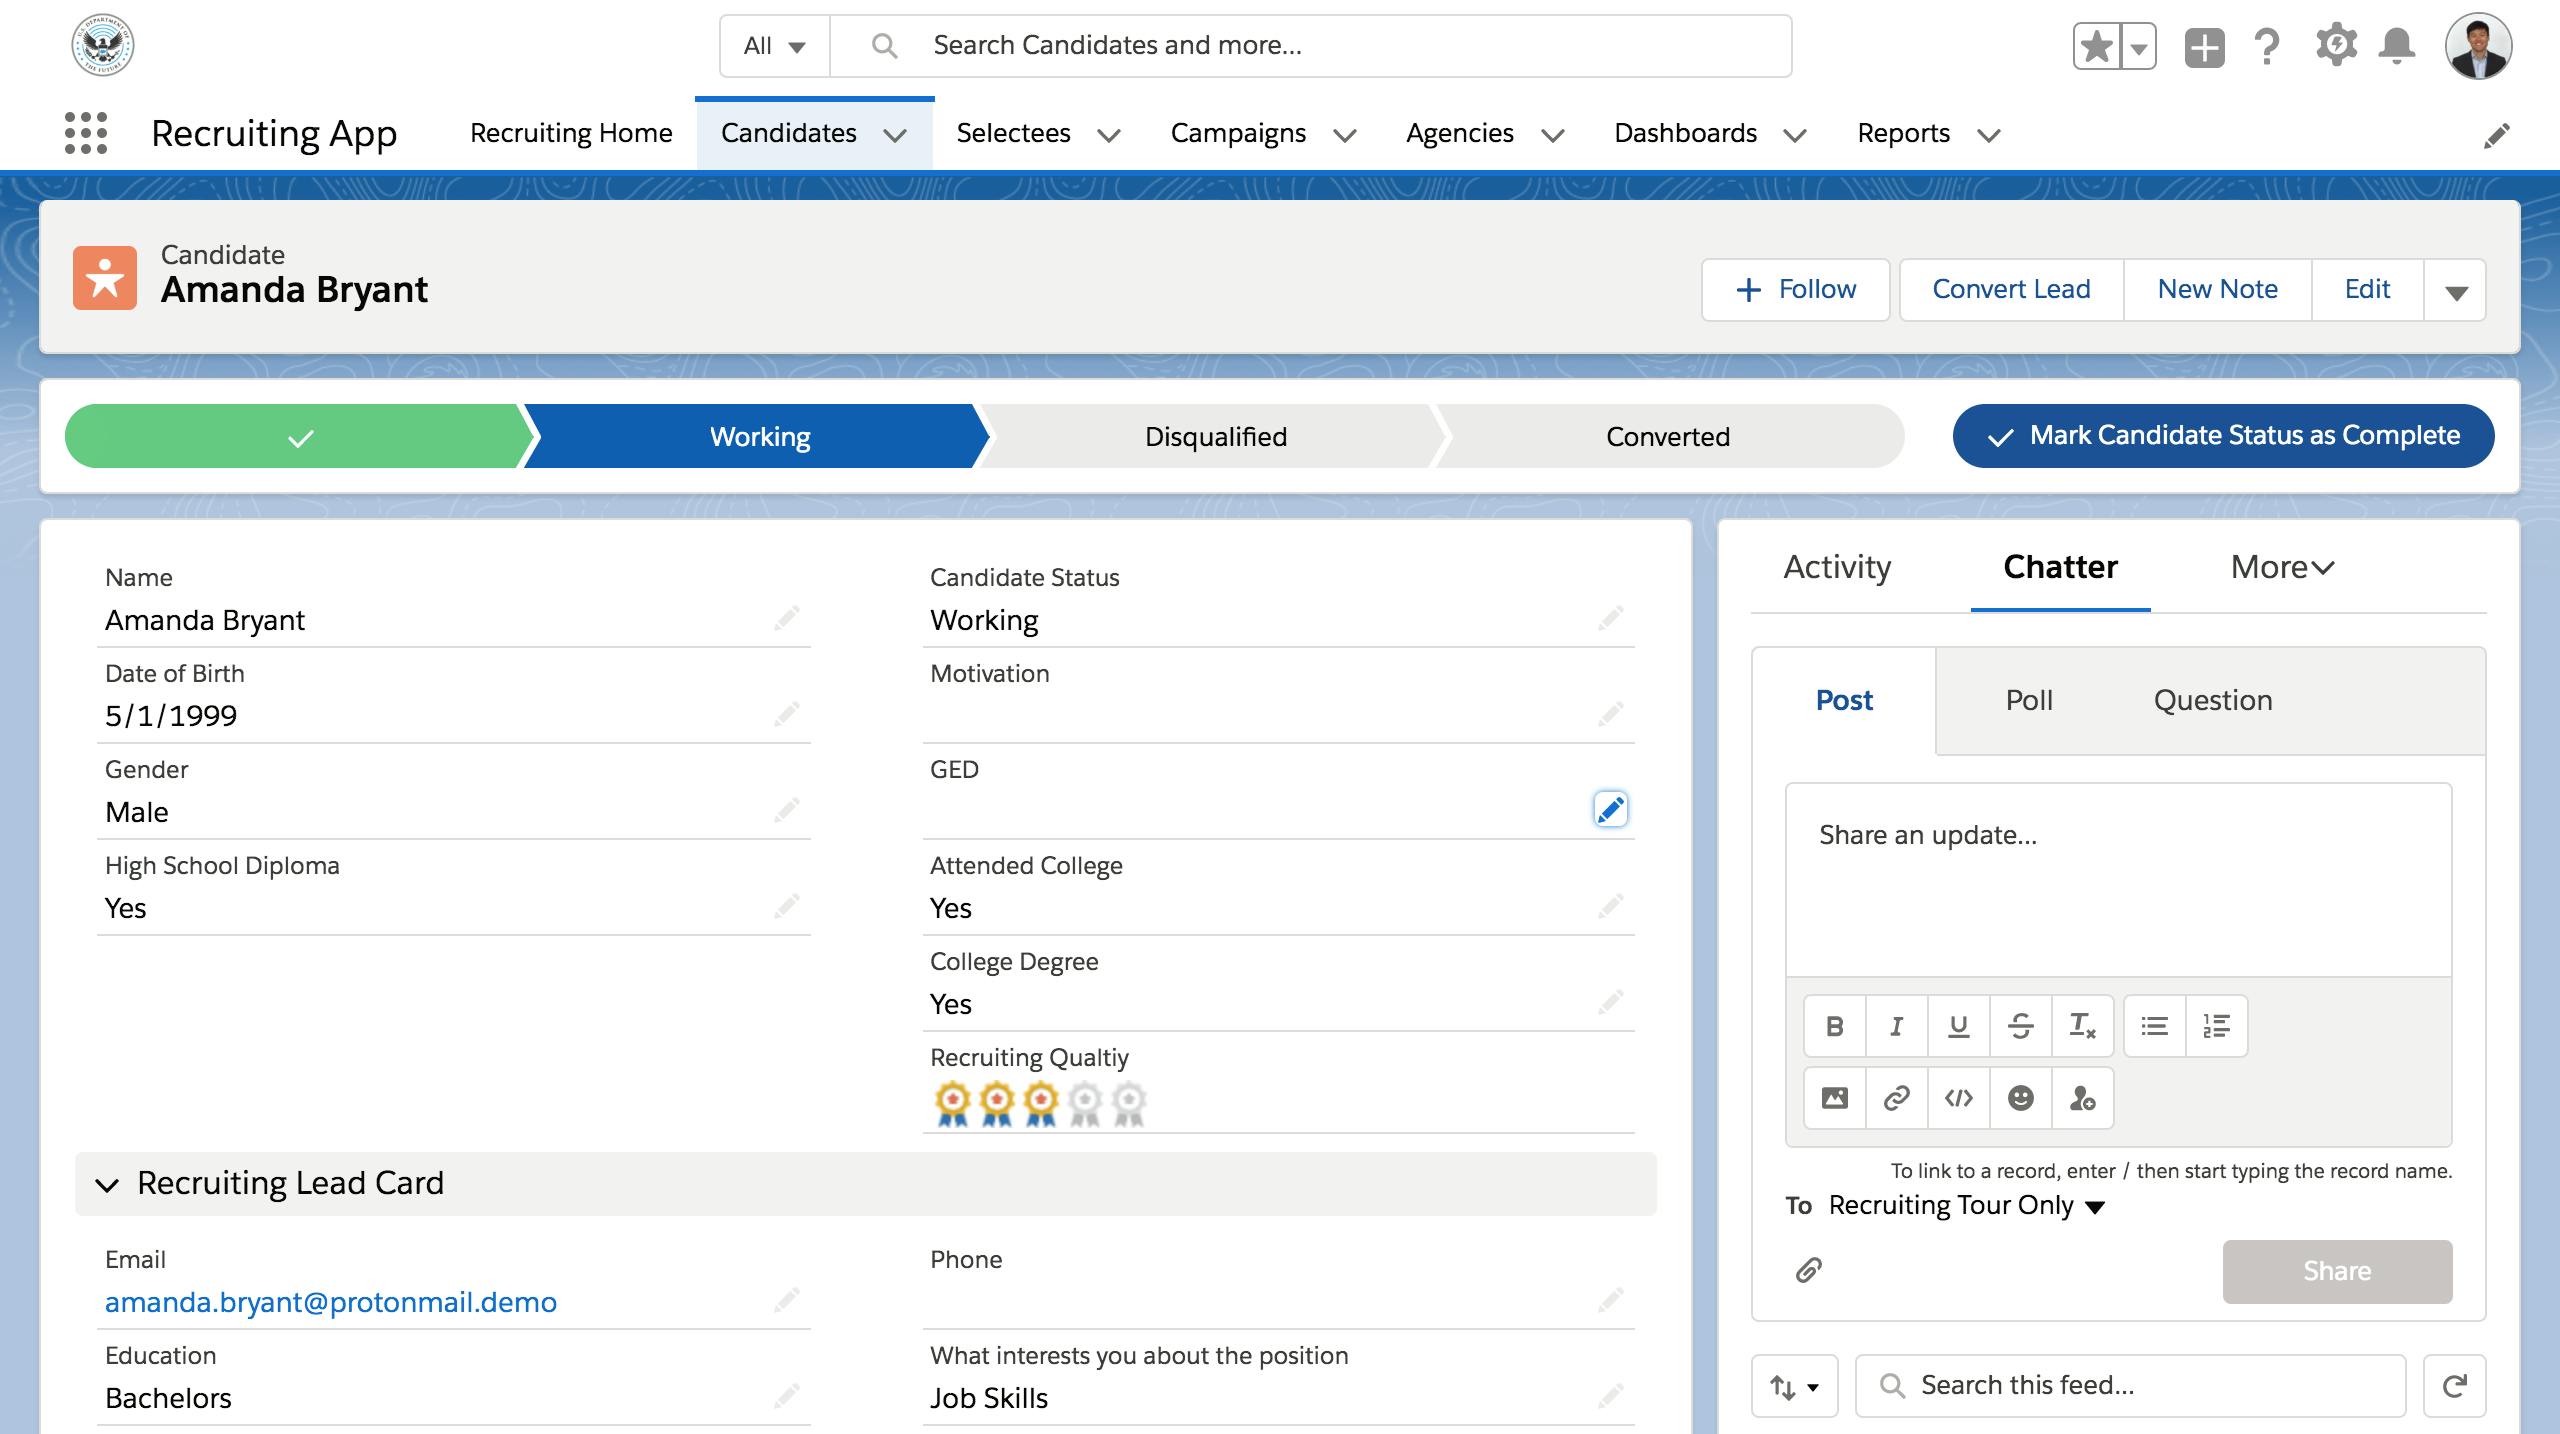Click Follow to follow Amanda Bryant
The height and width of the screenshot is (1434, 2560).
click(x=1795, y=288)
